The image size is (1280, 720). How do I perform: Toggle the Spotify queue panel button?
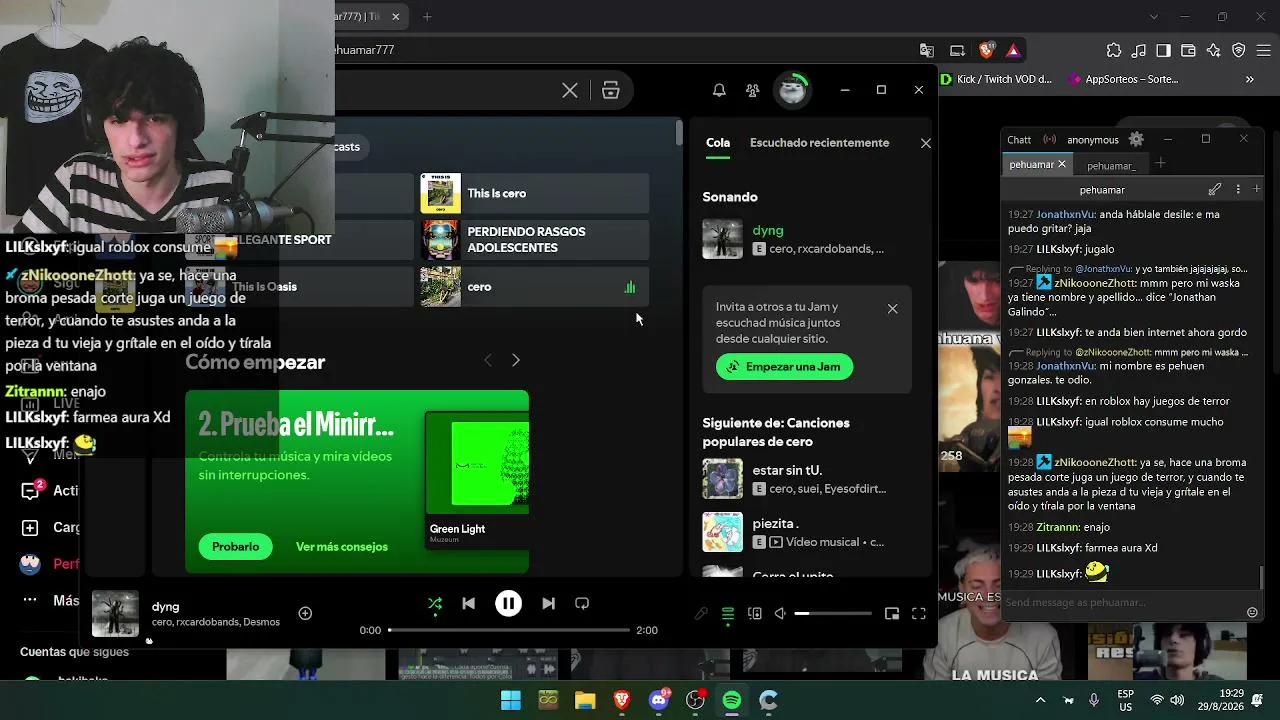(x=728, y=614)
